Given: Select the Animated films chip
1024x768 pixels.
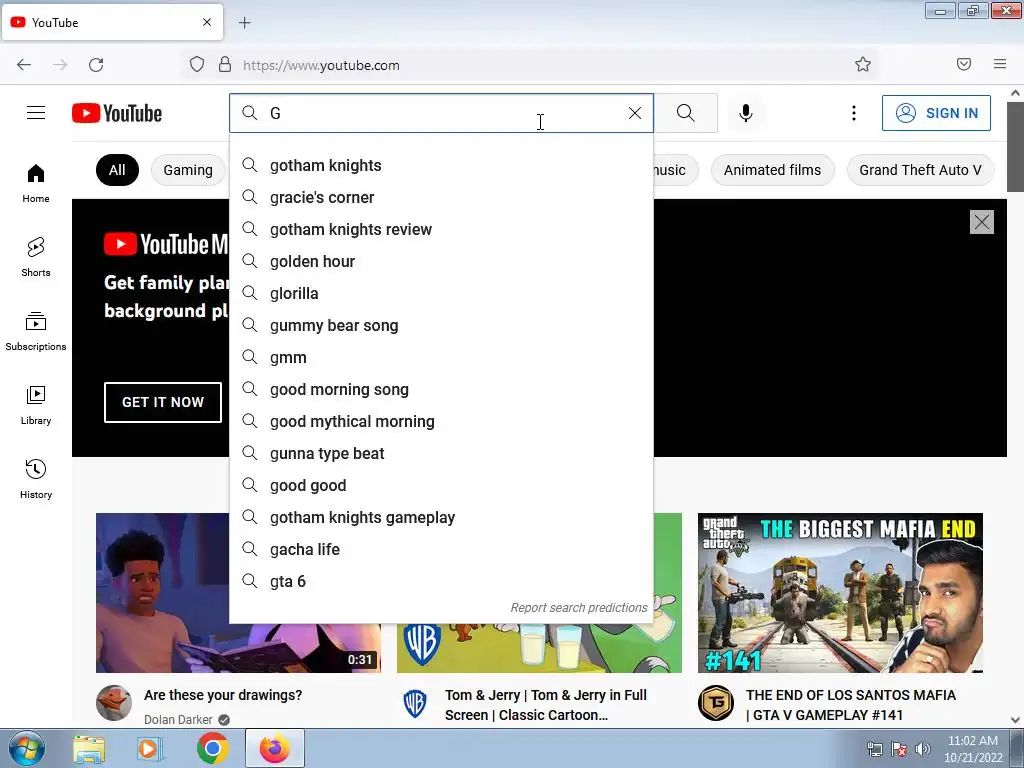Looking at the screenshot, I should point(773,170).
